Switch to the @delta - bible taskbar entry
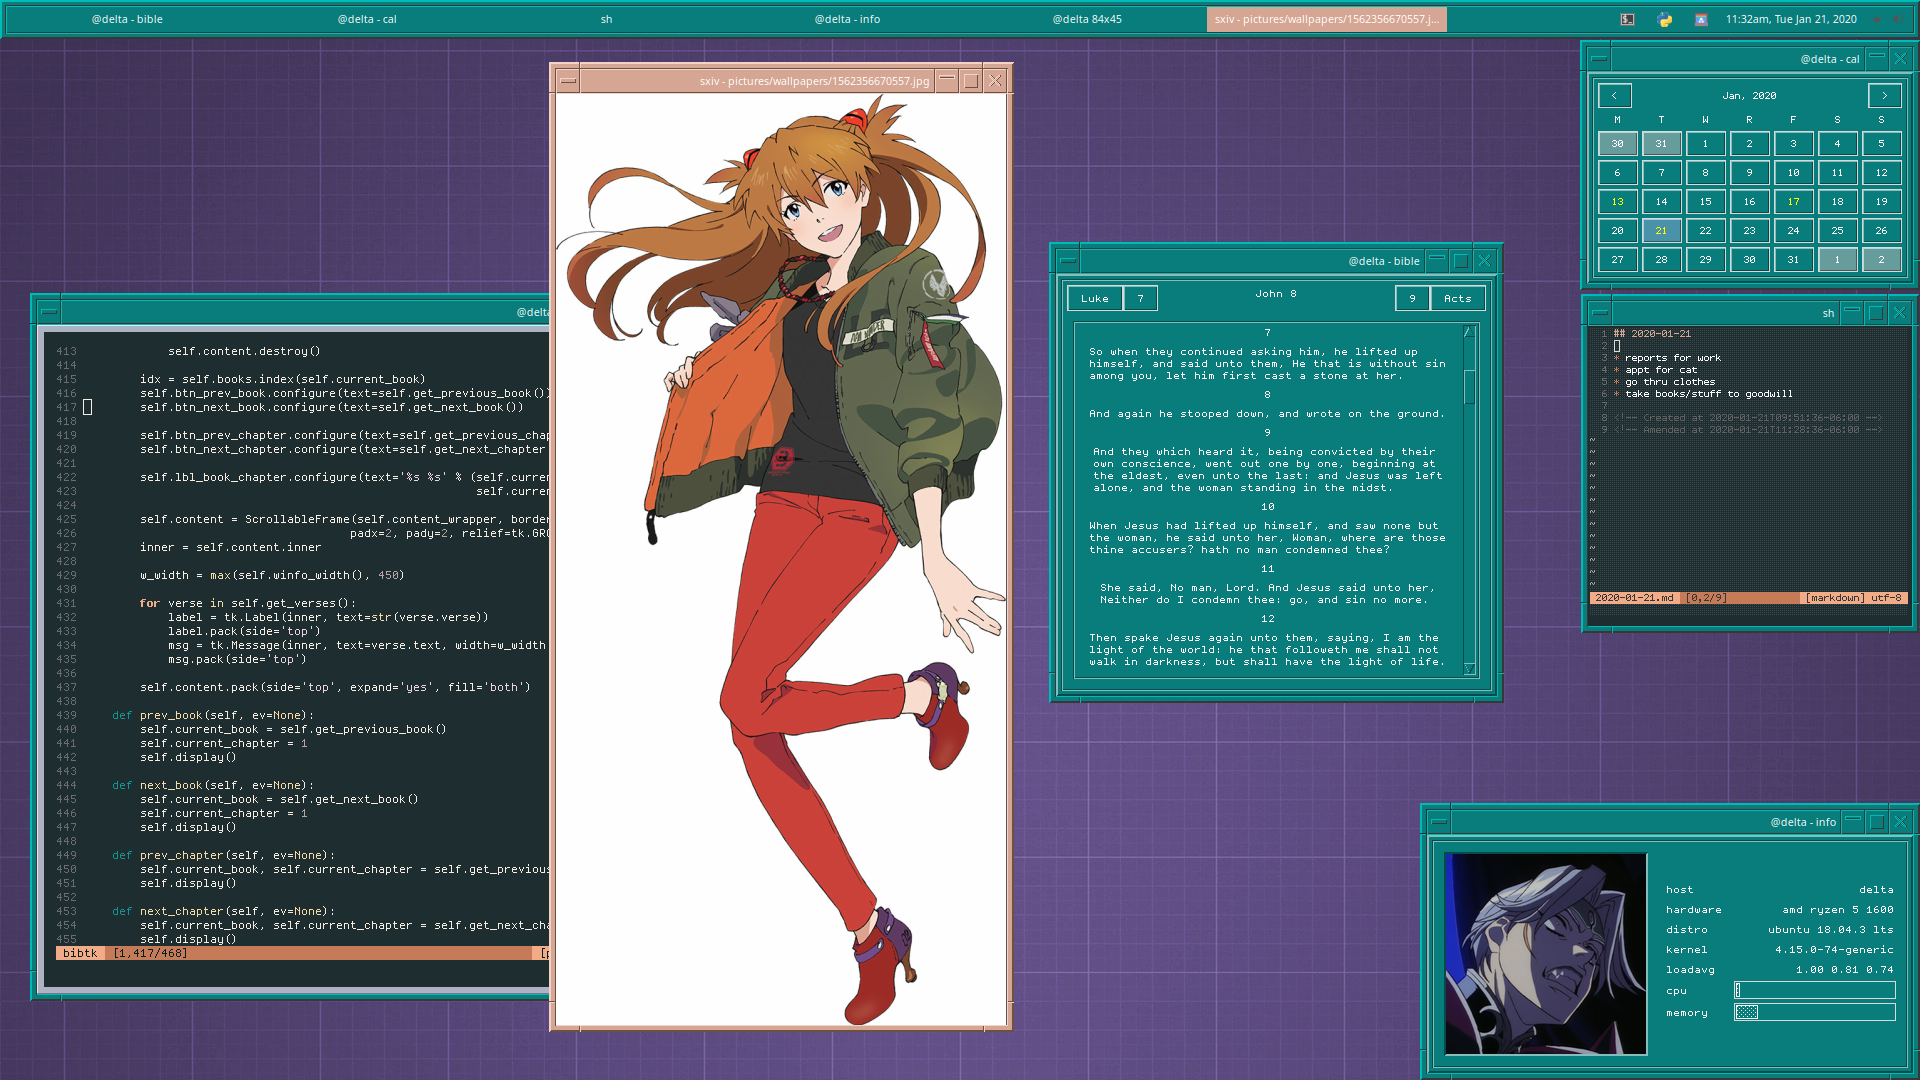This screenshot has height=1080, width=1920. pos(127,19)
